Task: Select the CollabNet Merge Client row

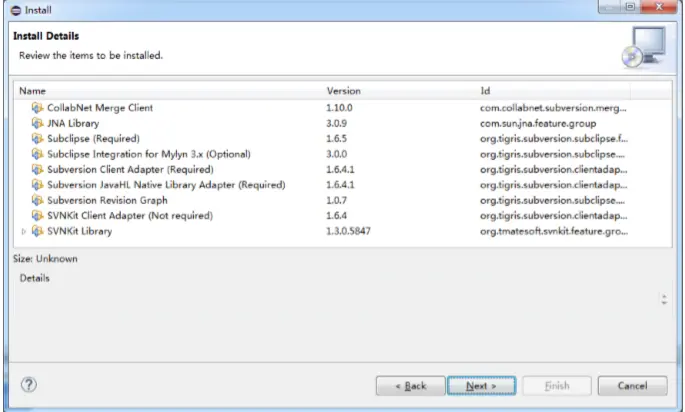Action: tap(343, 108)
